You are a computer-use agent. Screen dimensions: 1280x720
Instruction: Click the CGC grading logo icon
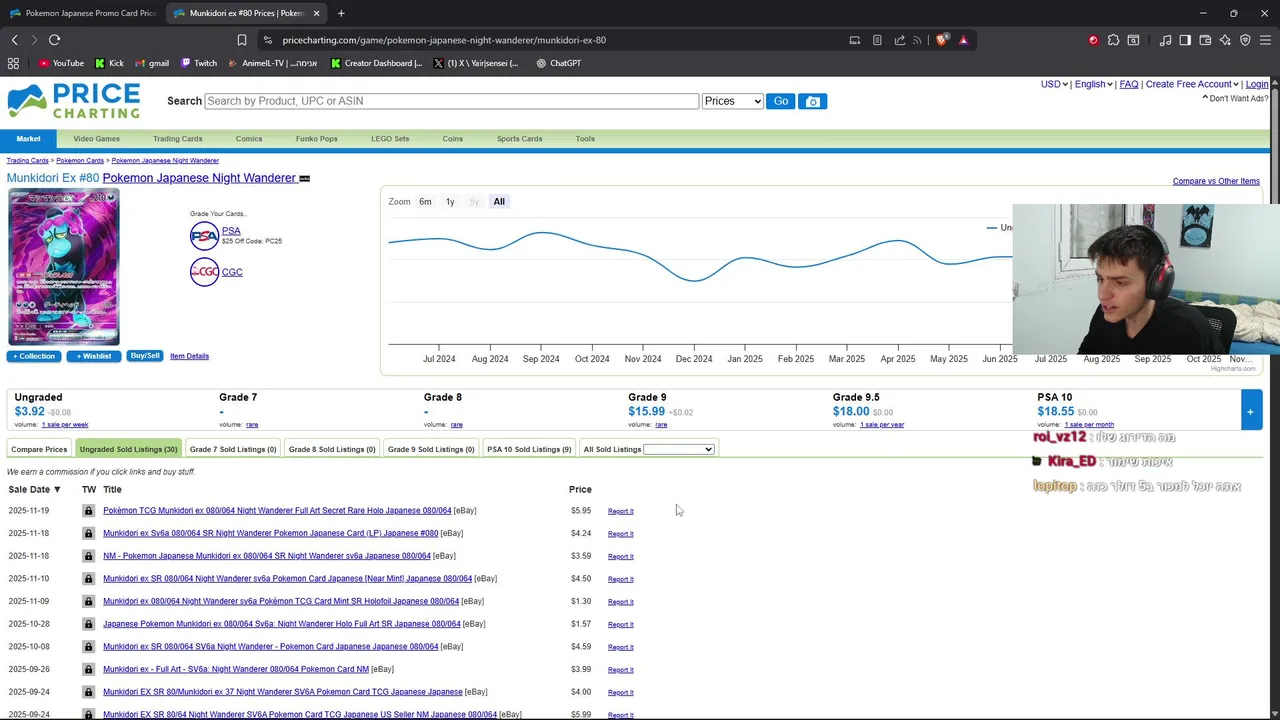pos(204,272)
